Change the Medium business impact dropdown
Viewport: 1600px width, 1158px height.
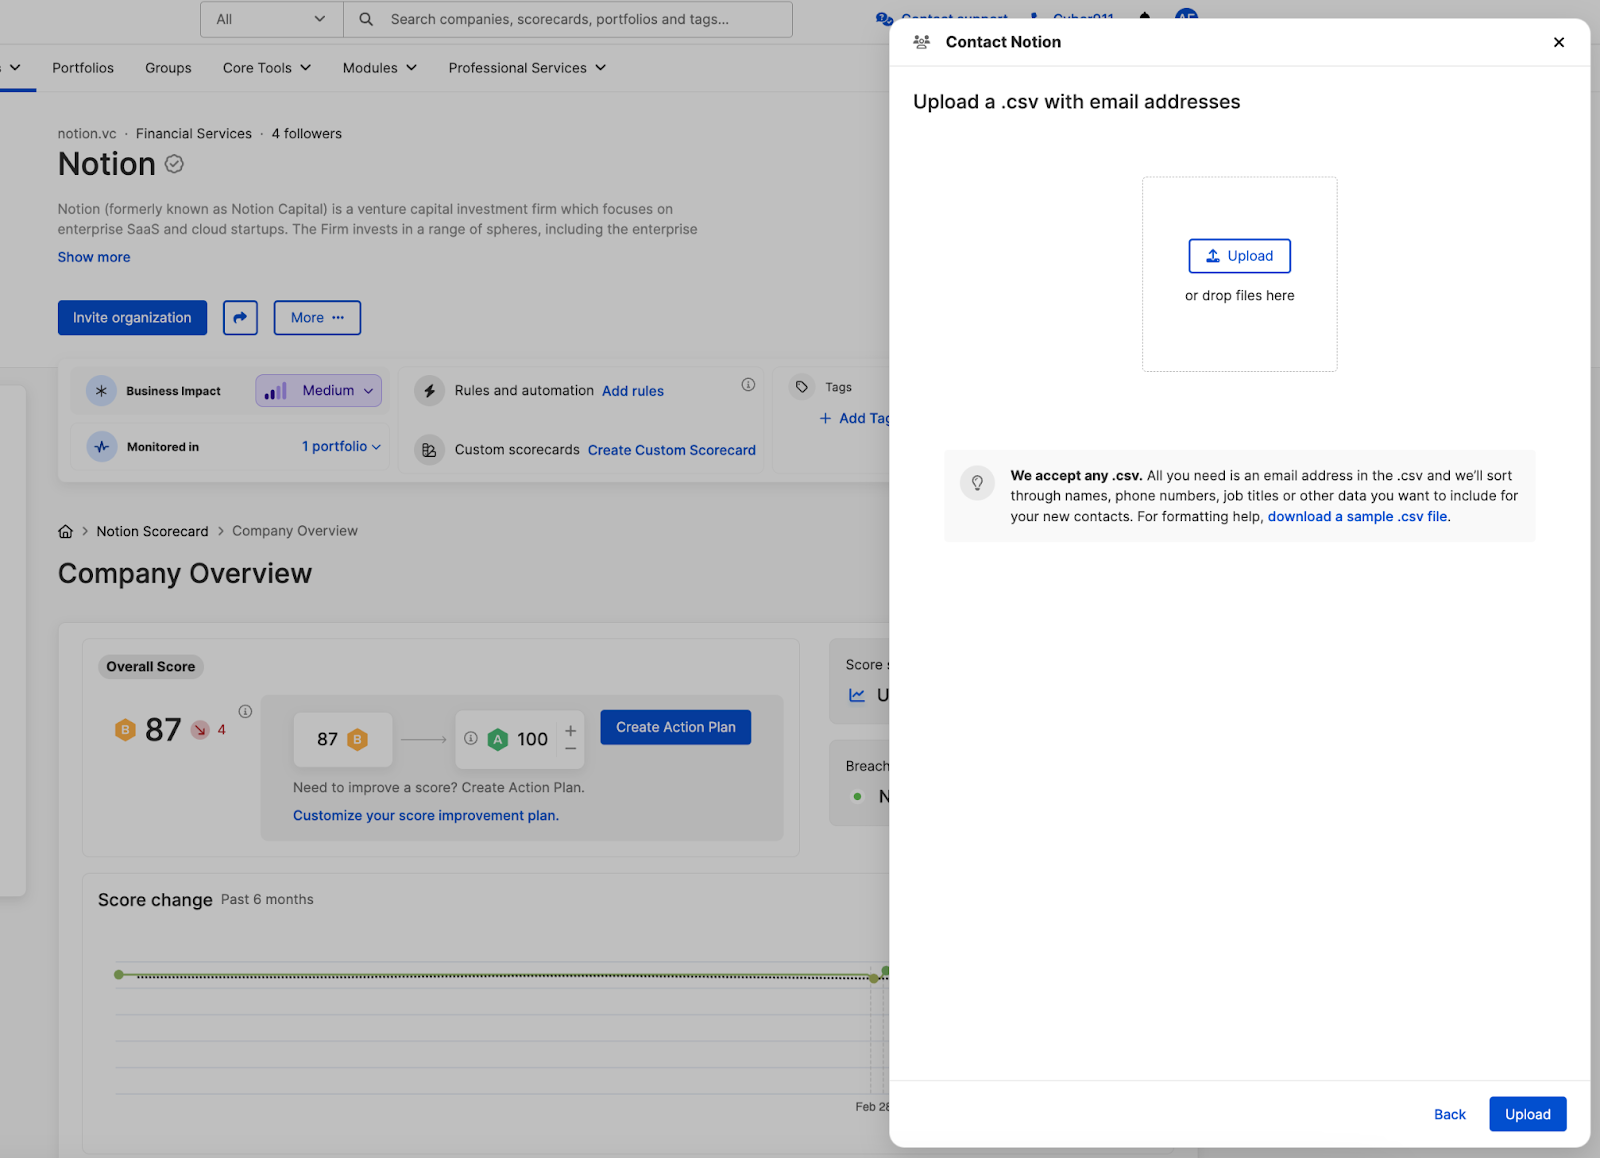pos(318,391)
